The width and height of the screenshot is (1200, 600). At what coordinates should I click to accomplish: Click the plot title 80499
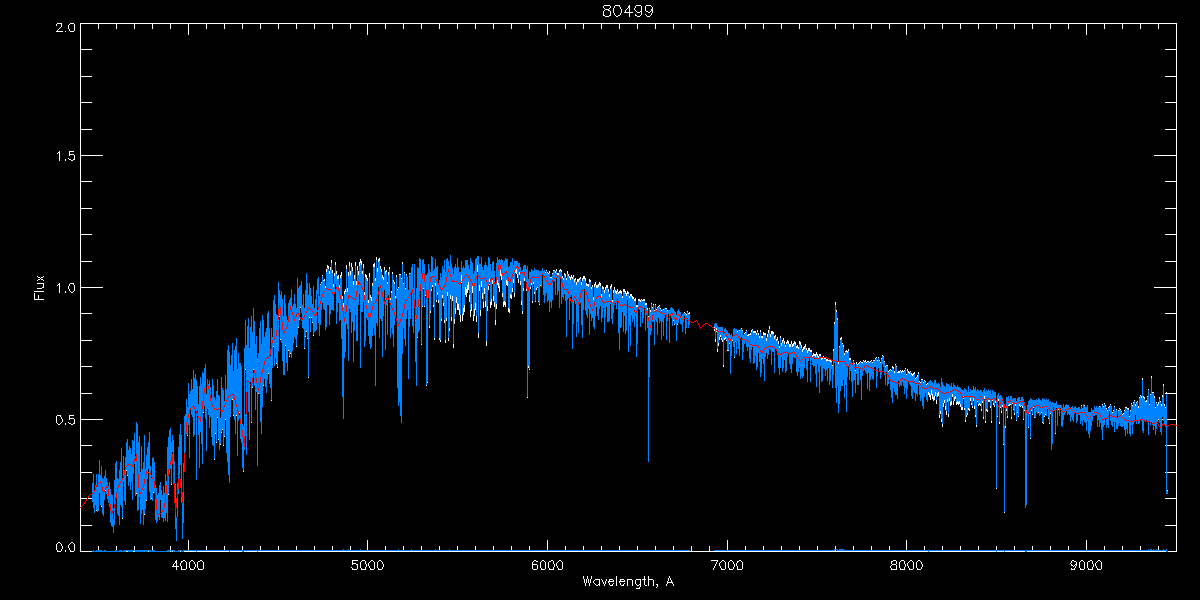click(x=628, y=11)
